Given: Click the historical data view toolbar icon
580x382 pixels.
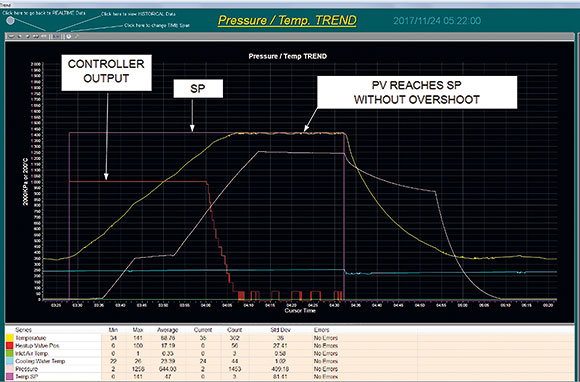Looking at the screenshot, I should pos(56,36).
